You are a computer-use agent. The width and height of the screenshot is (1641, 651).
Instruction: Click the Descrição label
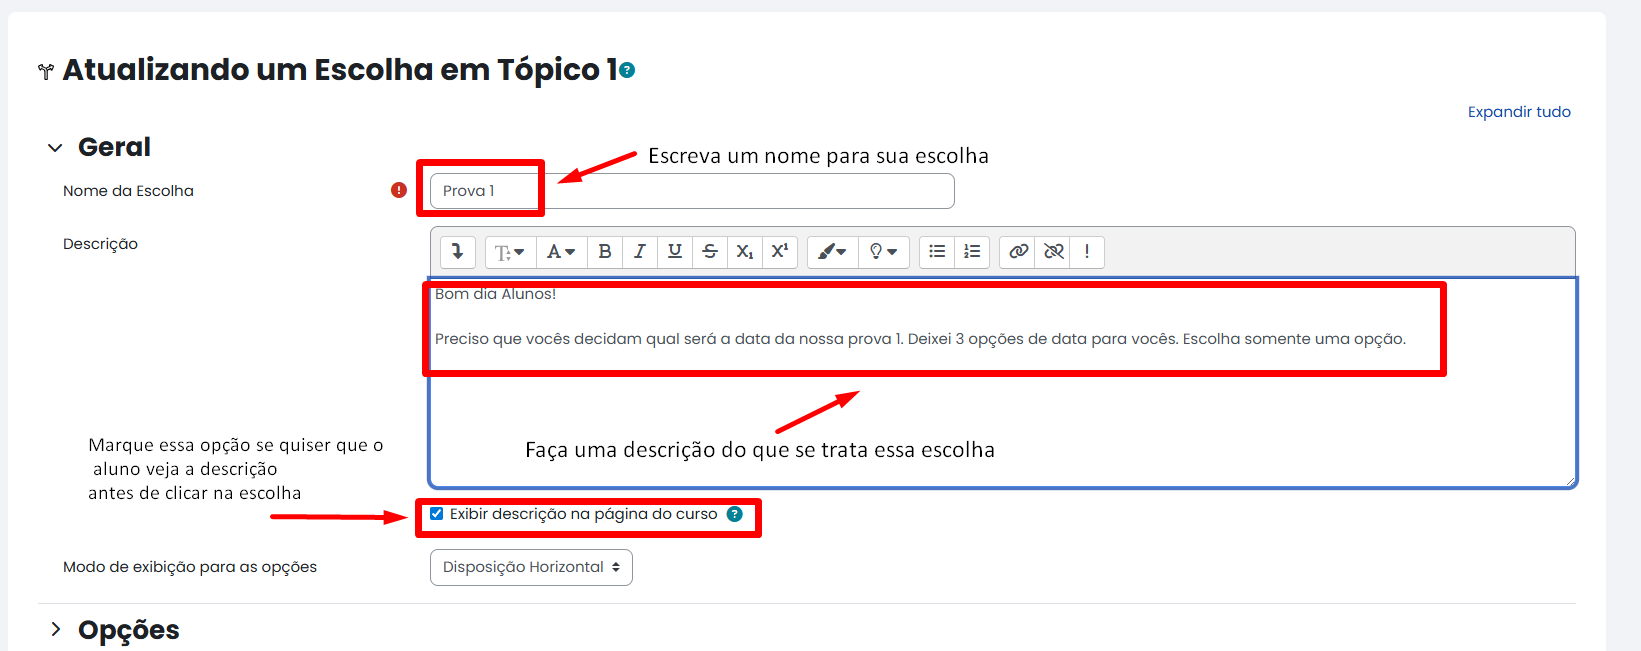point(100,244)
